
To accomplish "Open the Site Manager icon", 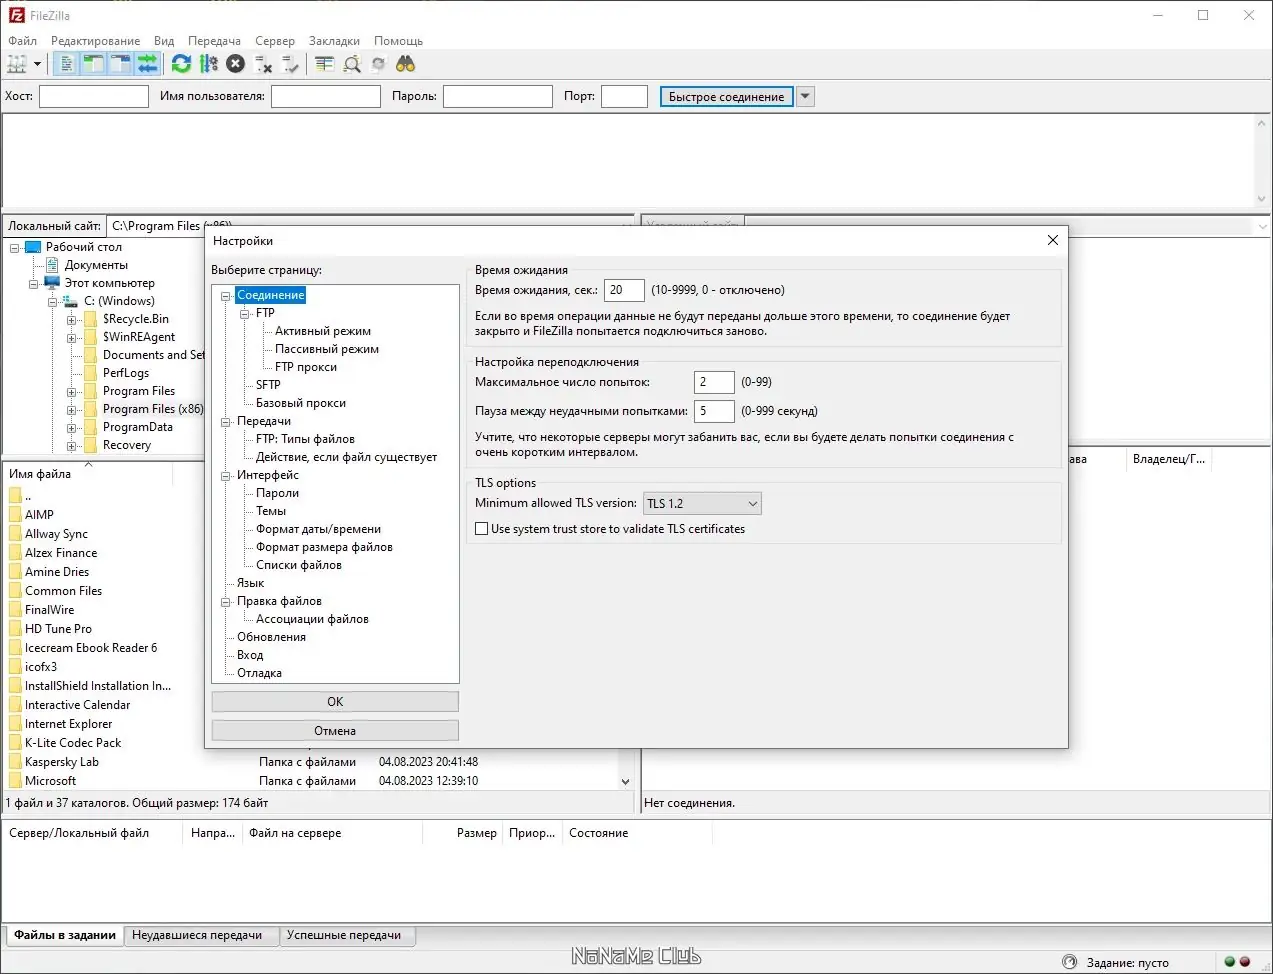I will pos(16,64).
